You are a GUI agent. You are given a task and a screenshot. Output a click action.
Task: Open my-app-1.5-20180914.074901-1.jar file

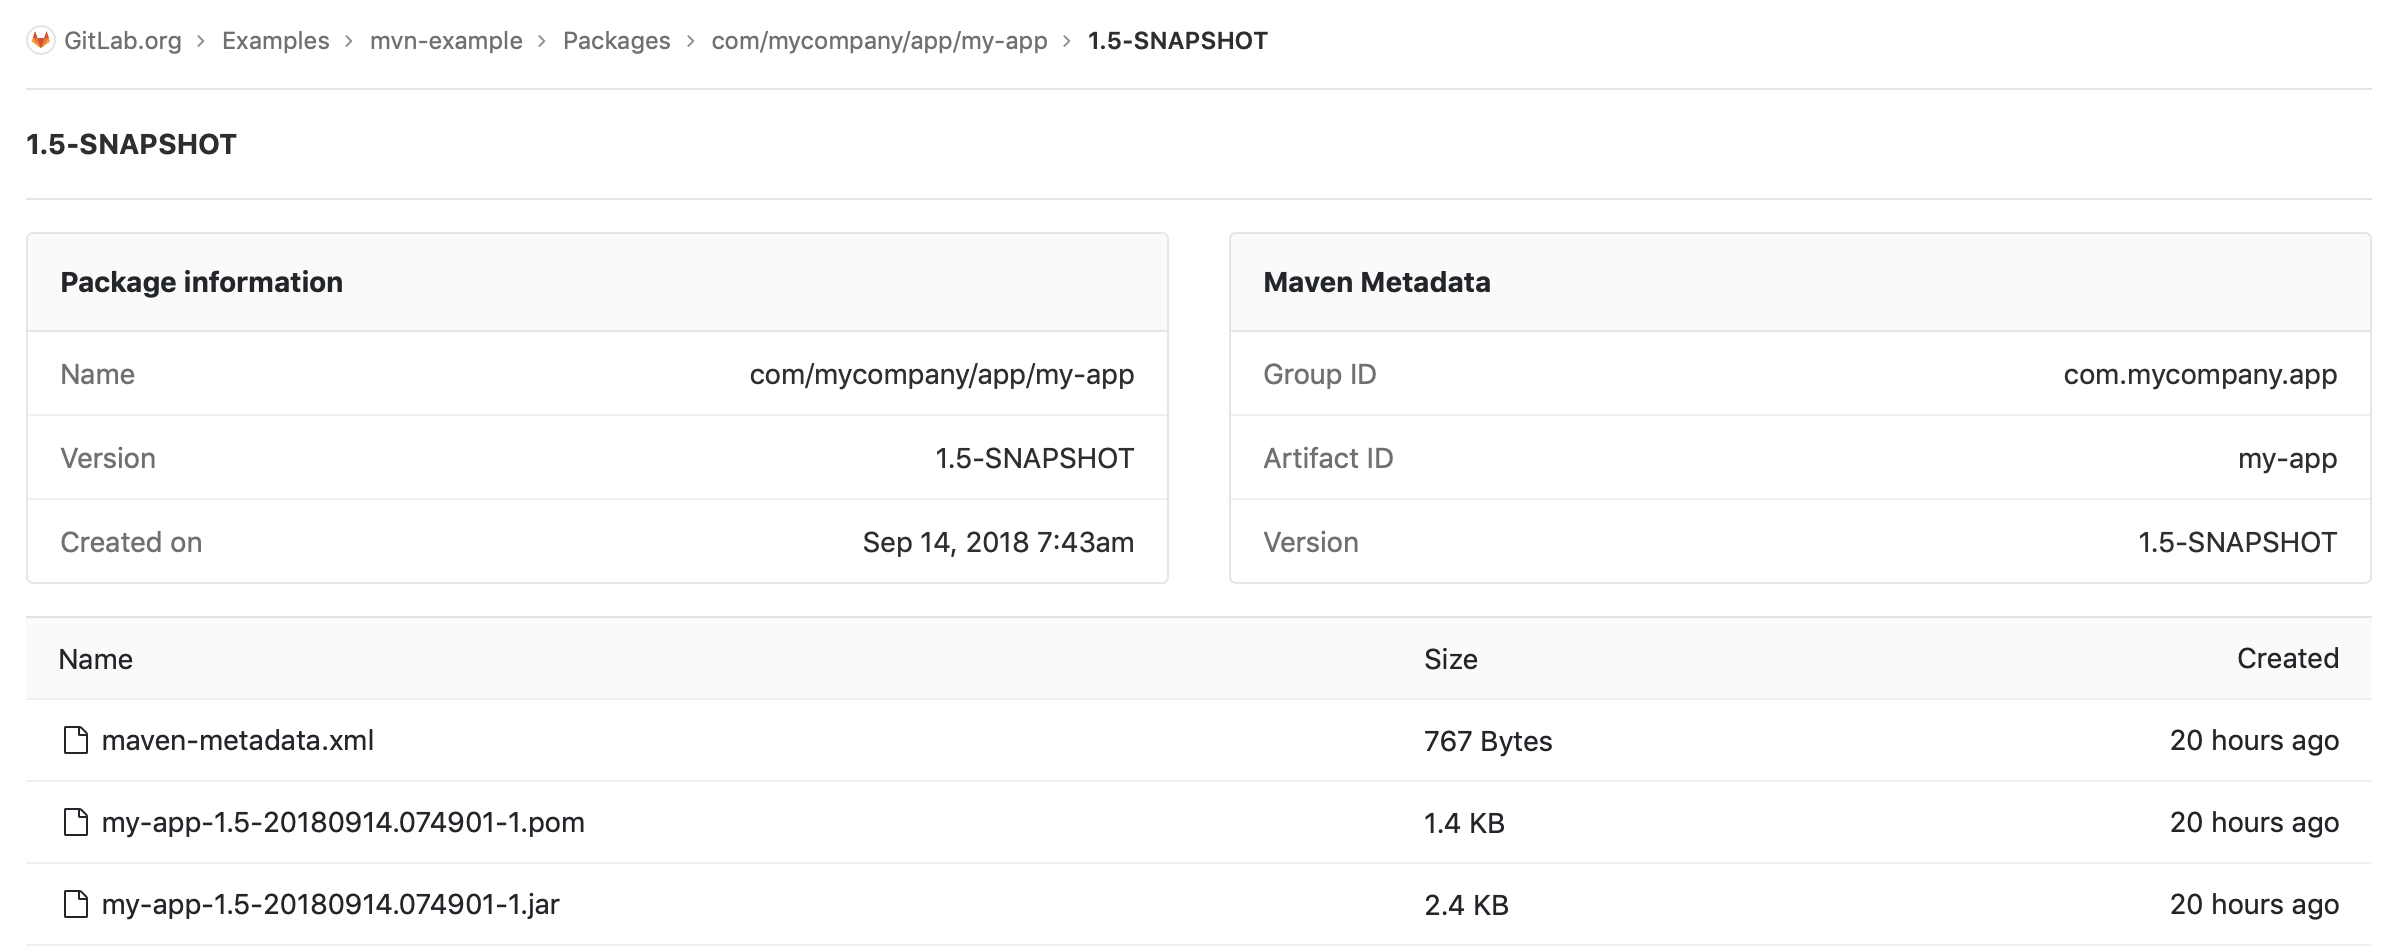click(x=331, y=904)
